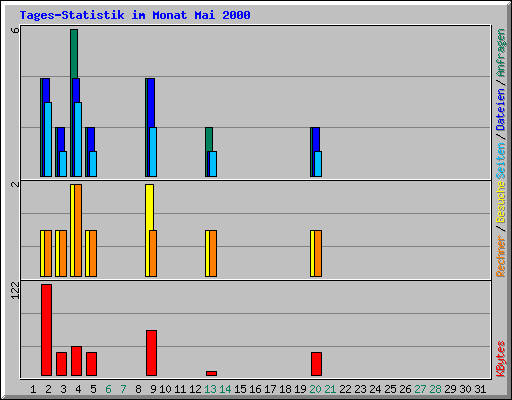
Task: Click the day label '25' on the x-axis
Action: point(390,389)
